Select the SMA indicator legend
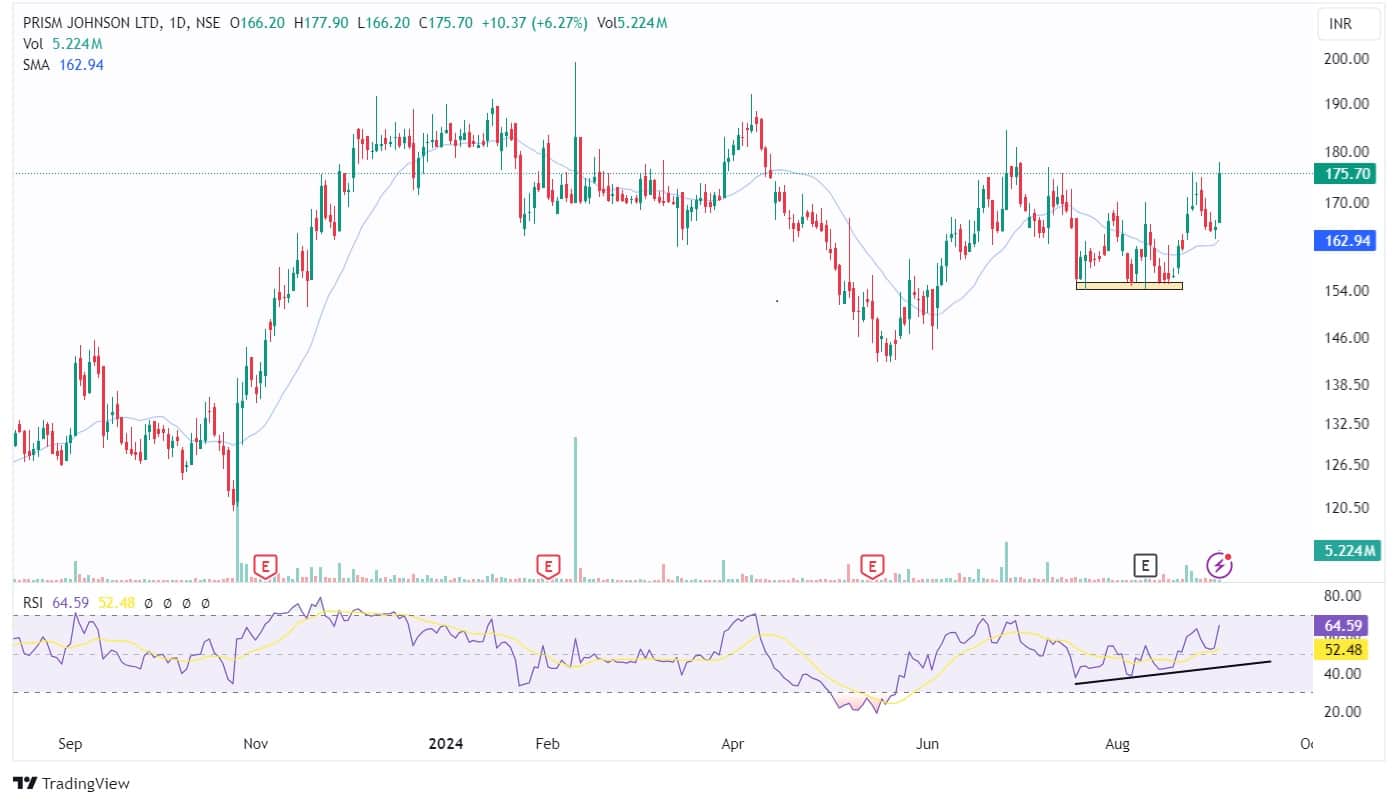Screen dimensions: 1398x805 (35, 65)
